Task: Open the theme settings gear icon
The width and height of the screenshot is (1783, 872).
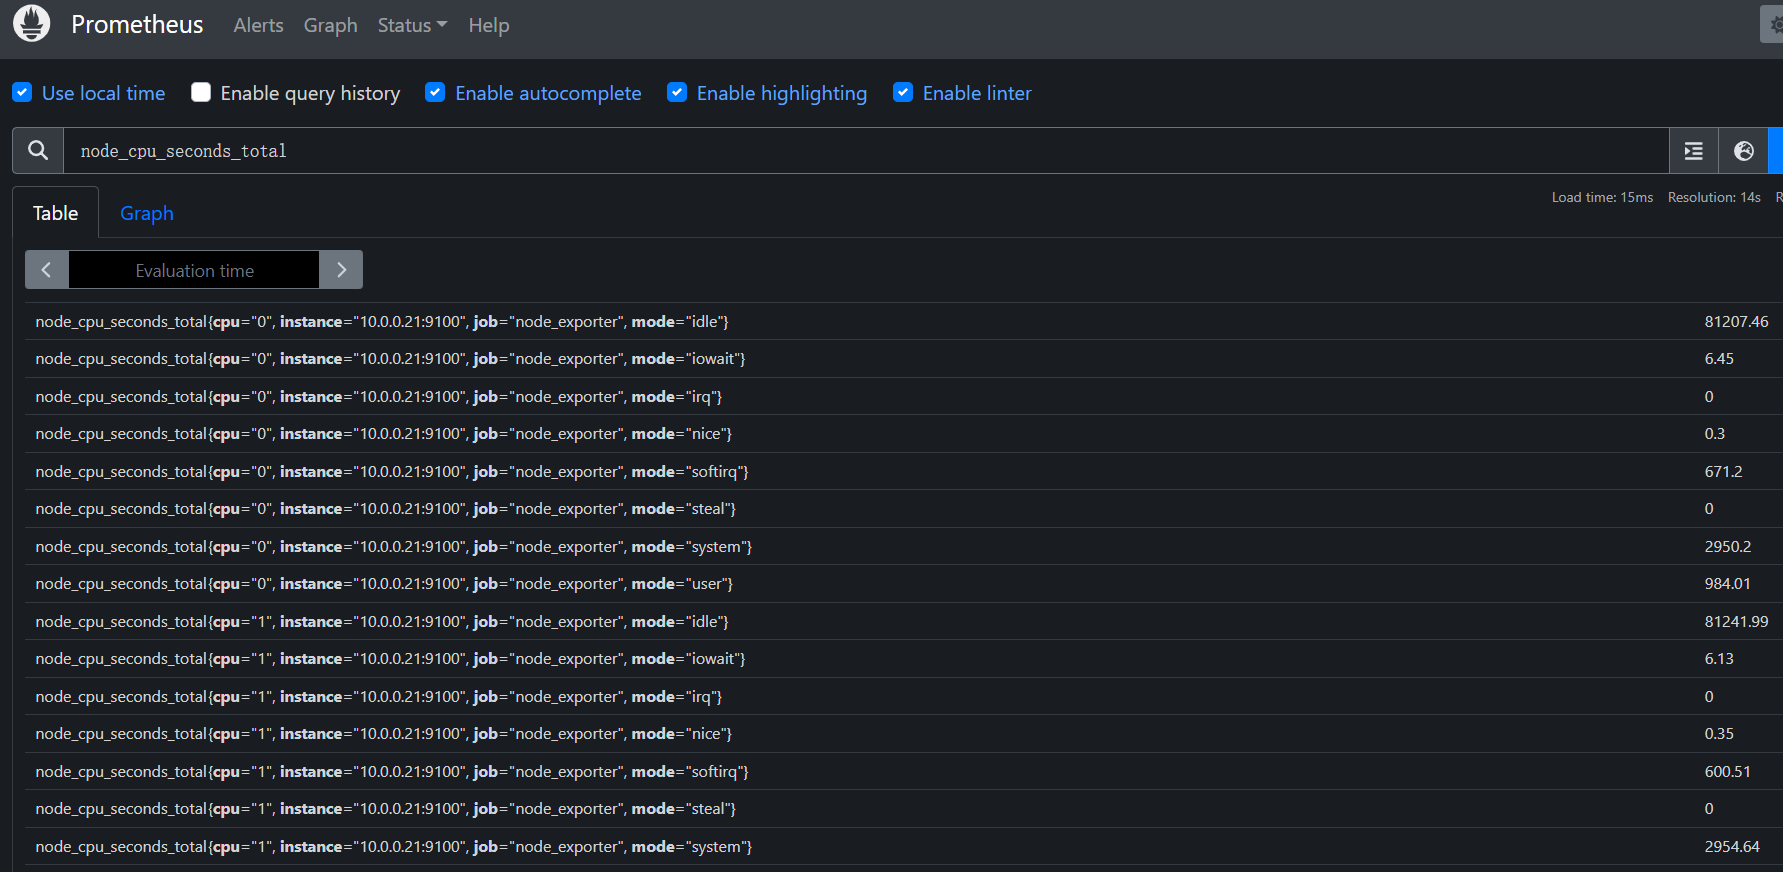Action: click(1773, 25)
